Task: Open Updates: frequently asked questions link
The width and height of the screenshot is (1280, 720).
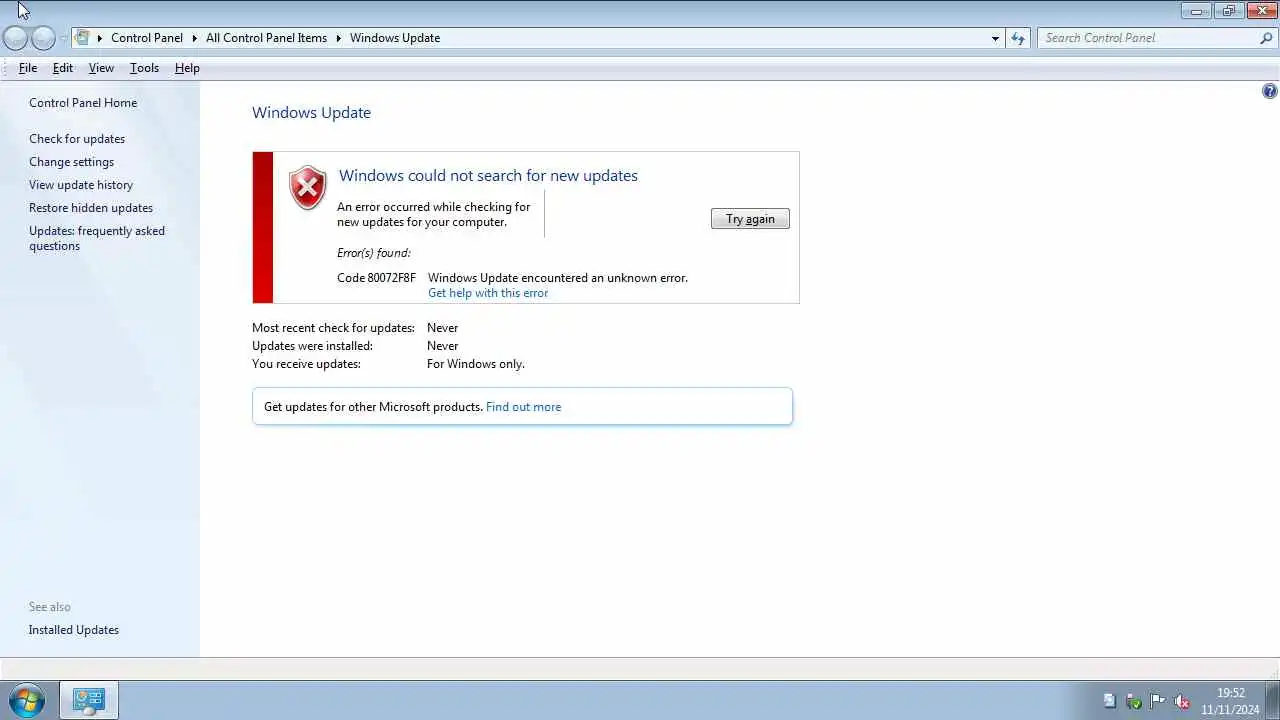Action: click(x=97, y=238)
